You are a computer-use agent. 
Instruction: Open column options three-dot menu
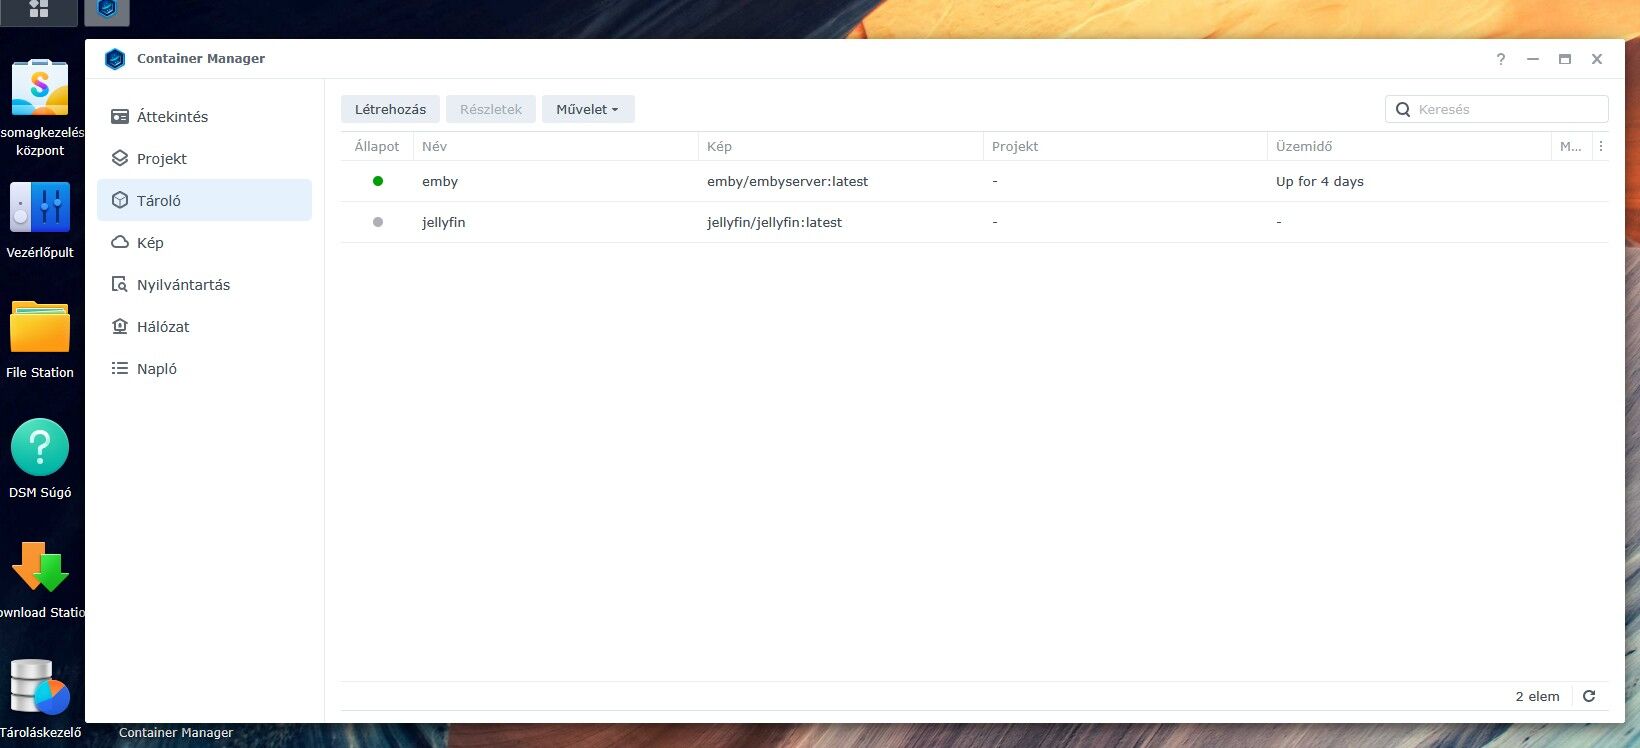1600,146
